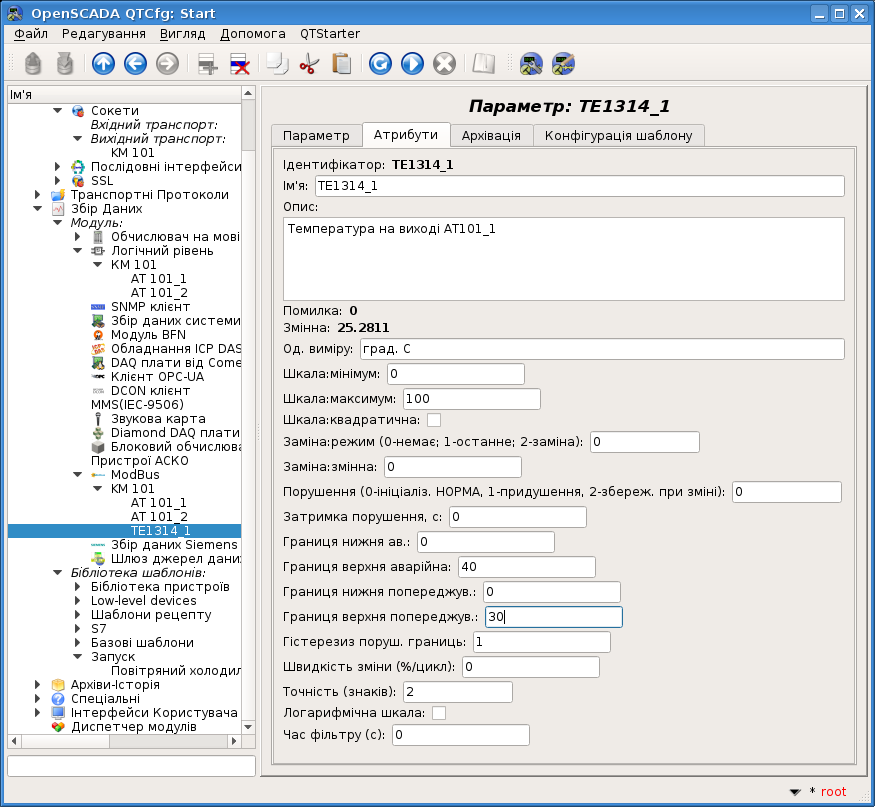Navigate forward with the right arrow icon
Viewport: 875px width, 807px height.
pyautogui.click(x=167, y=64)
